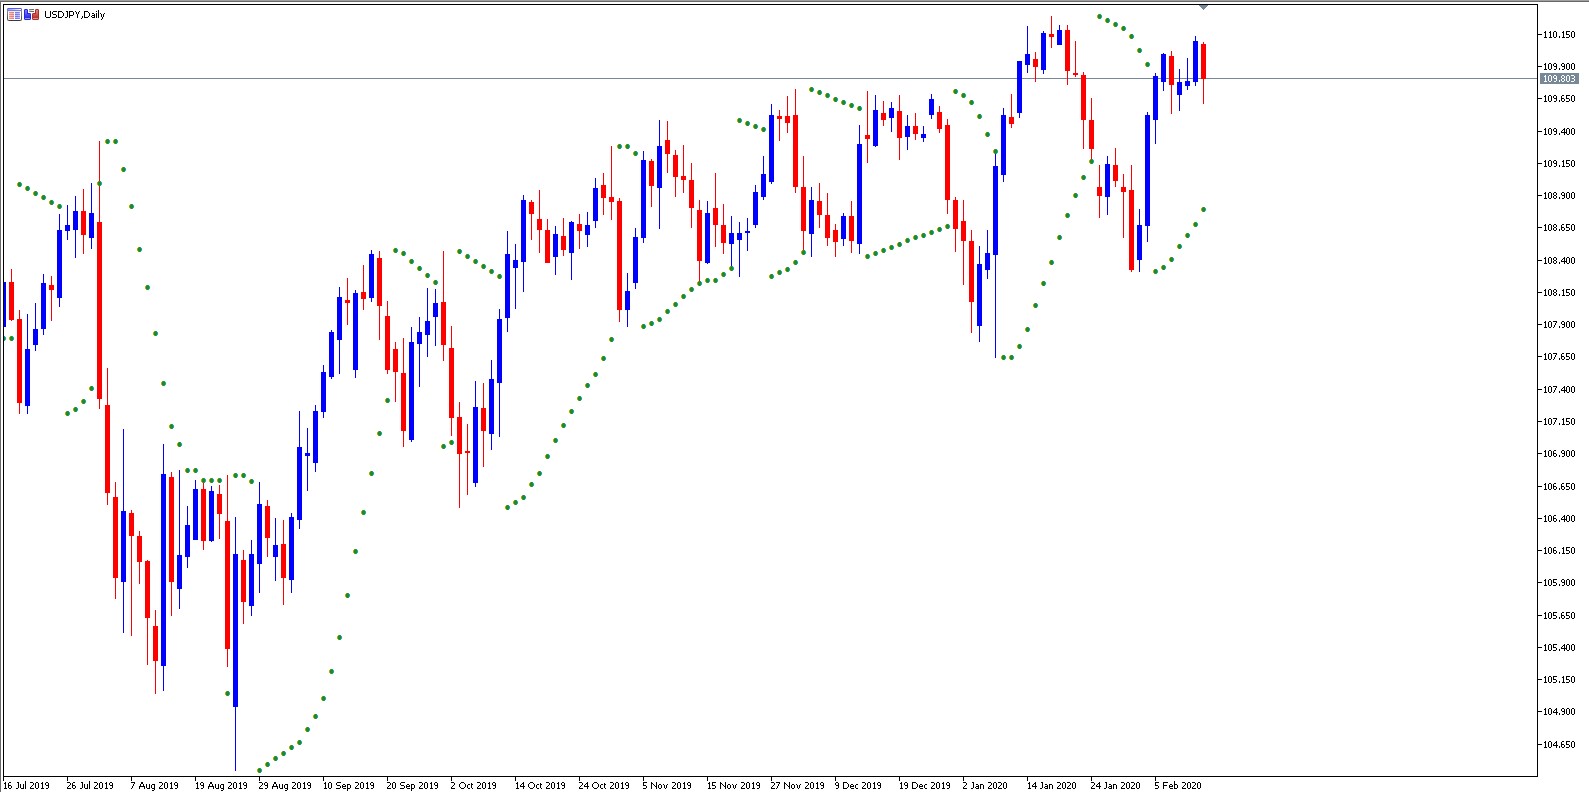
Task: Click the current price label 109.803
Action: coord(1558,79)
